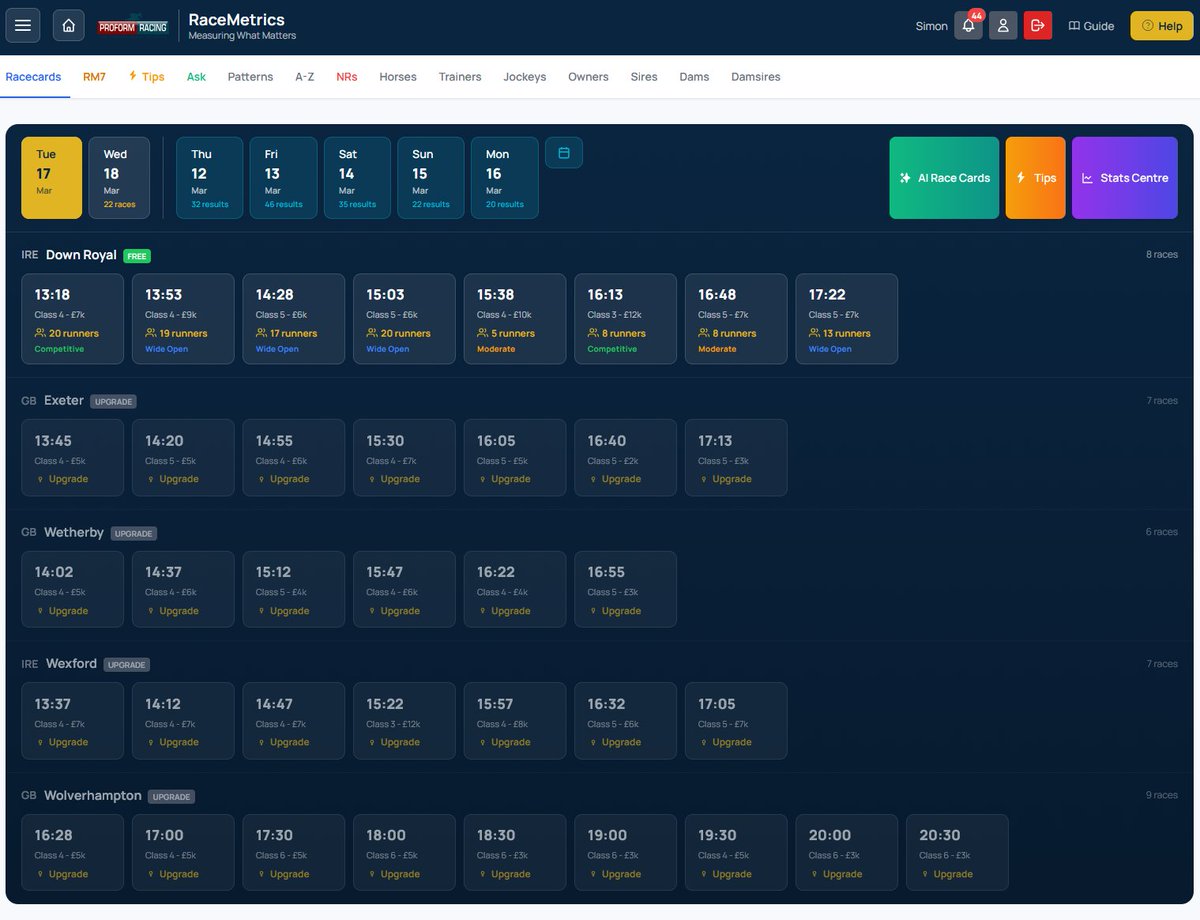Image resolution: width=1200 pixels, height=920 pixels.
Task: Click the UPGRADE badge next to Wexford
Action: point(127,665)
